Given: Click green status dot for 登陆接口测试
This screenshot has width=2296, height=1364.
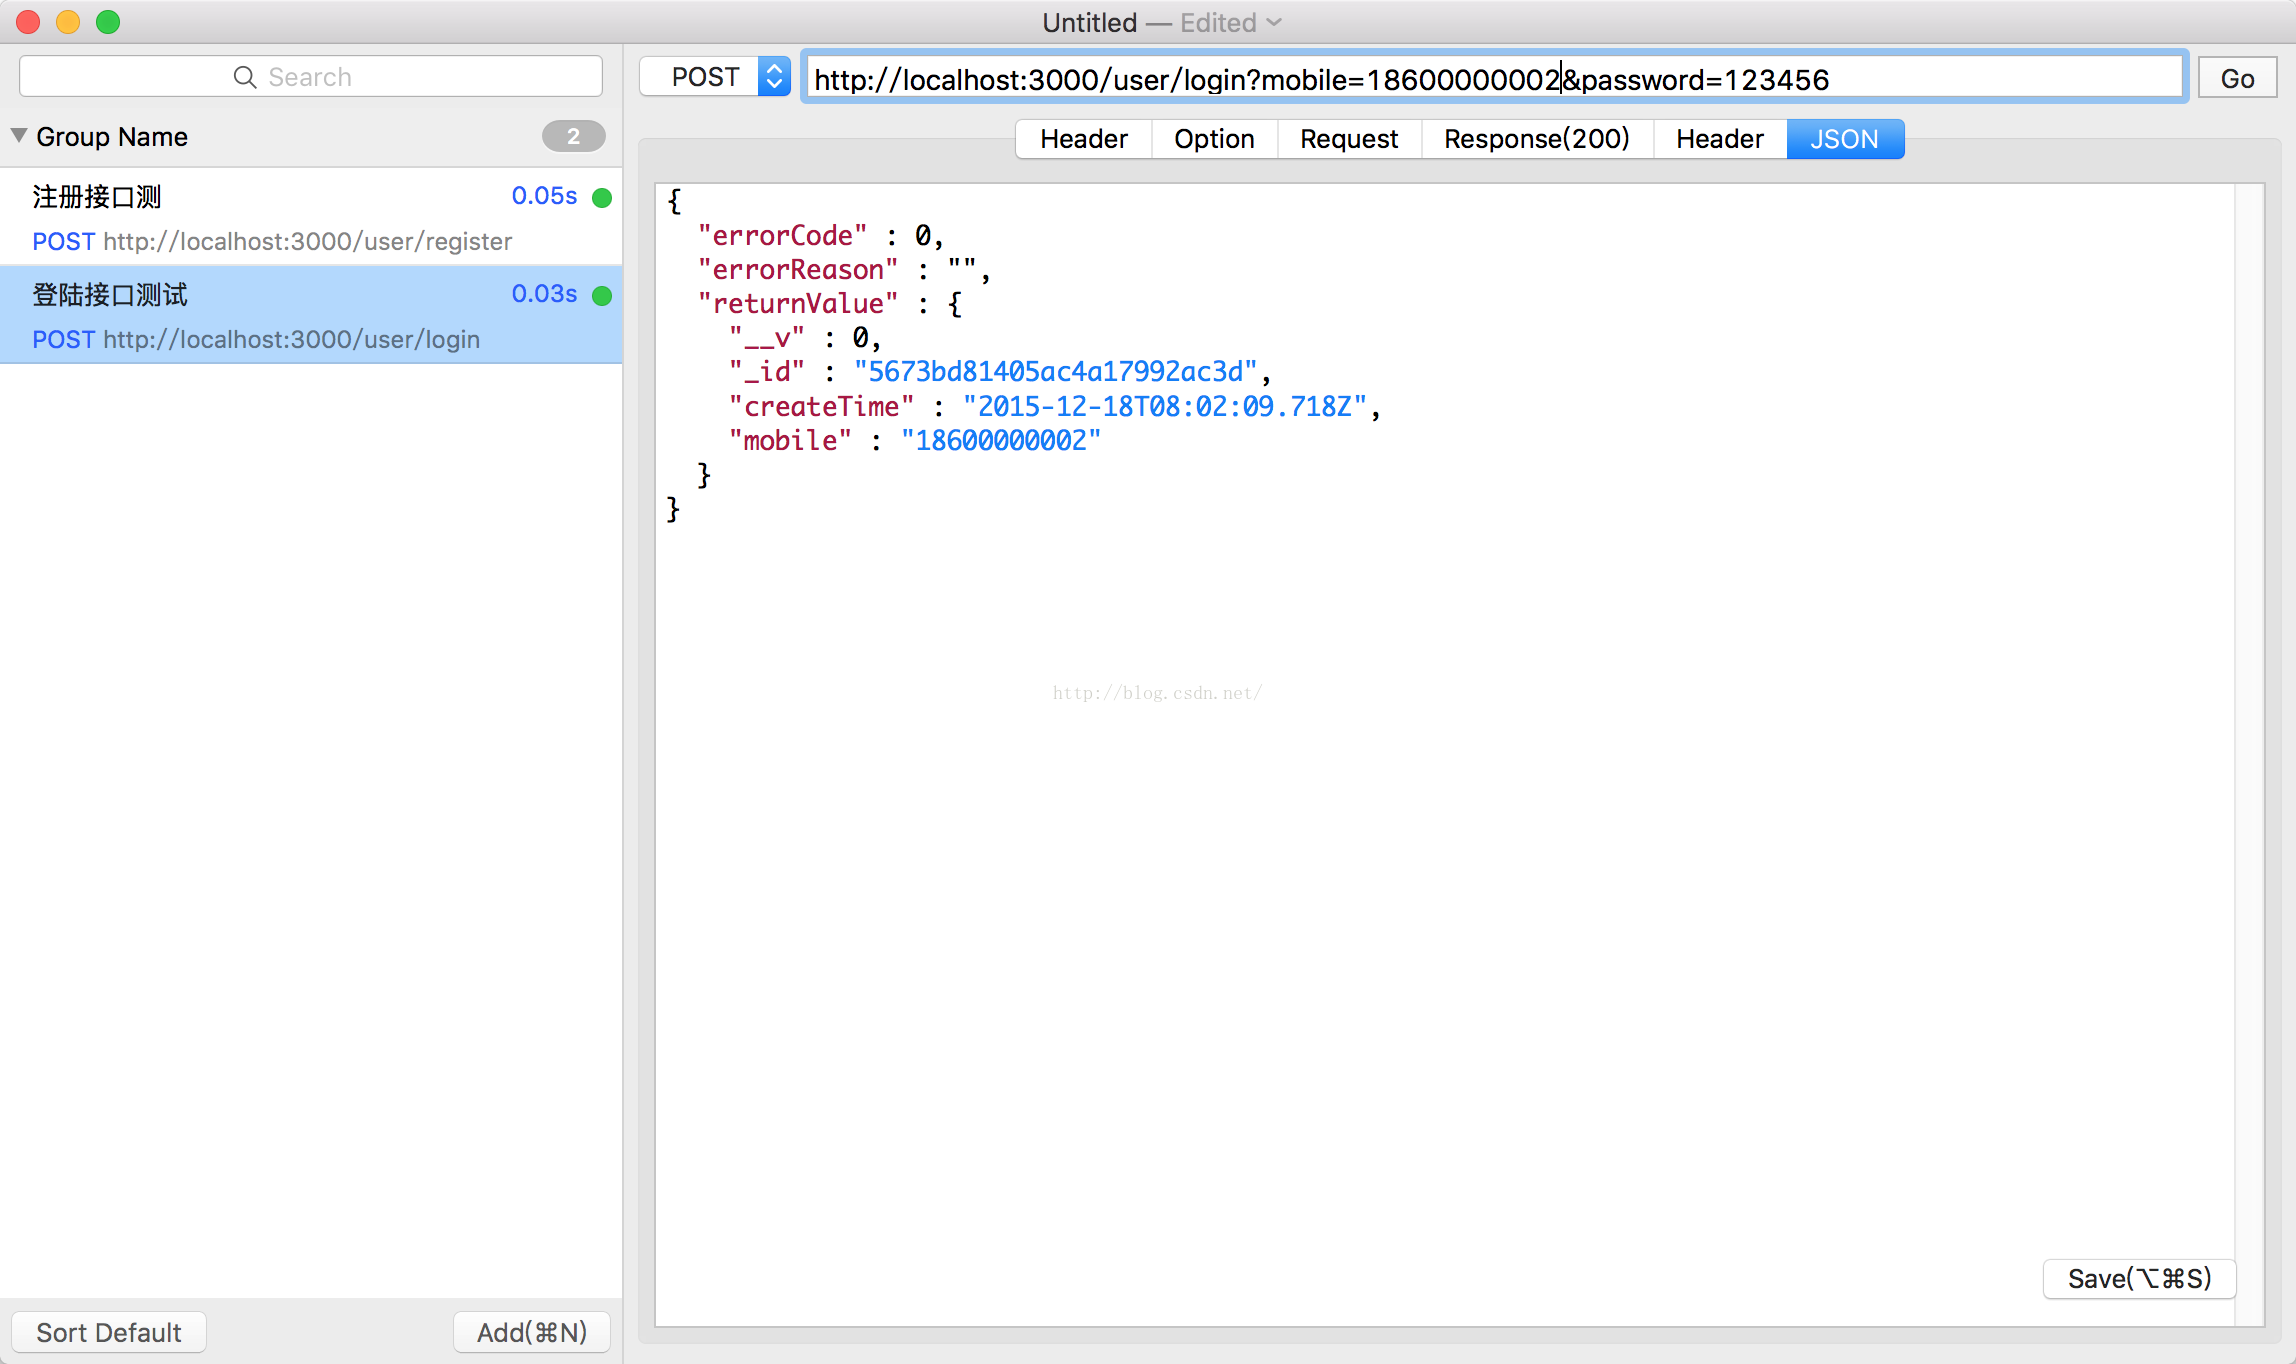Looking at the screenshot, I should [x=602, y=295].
